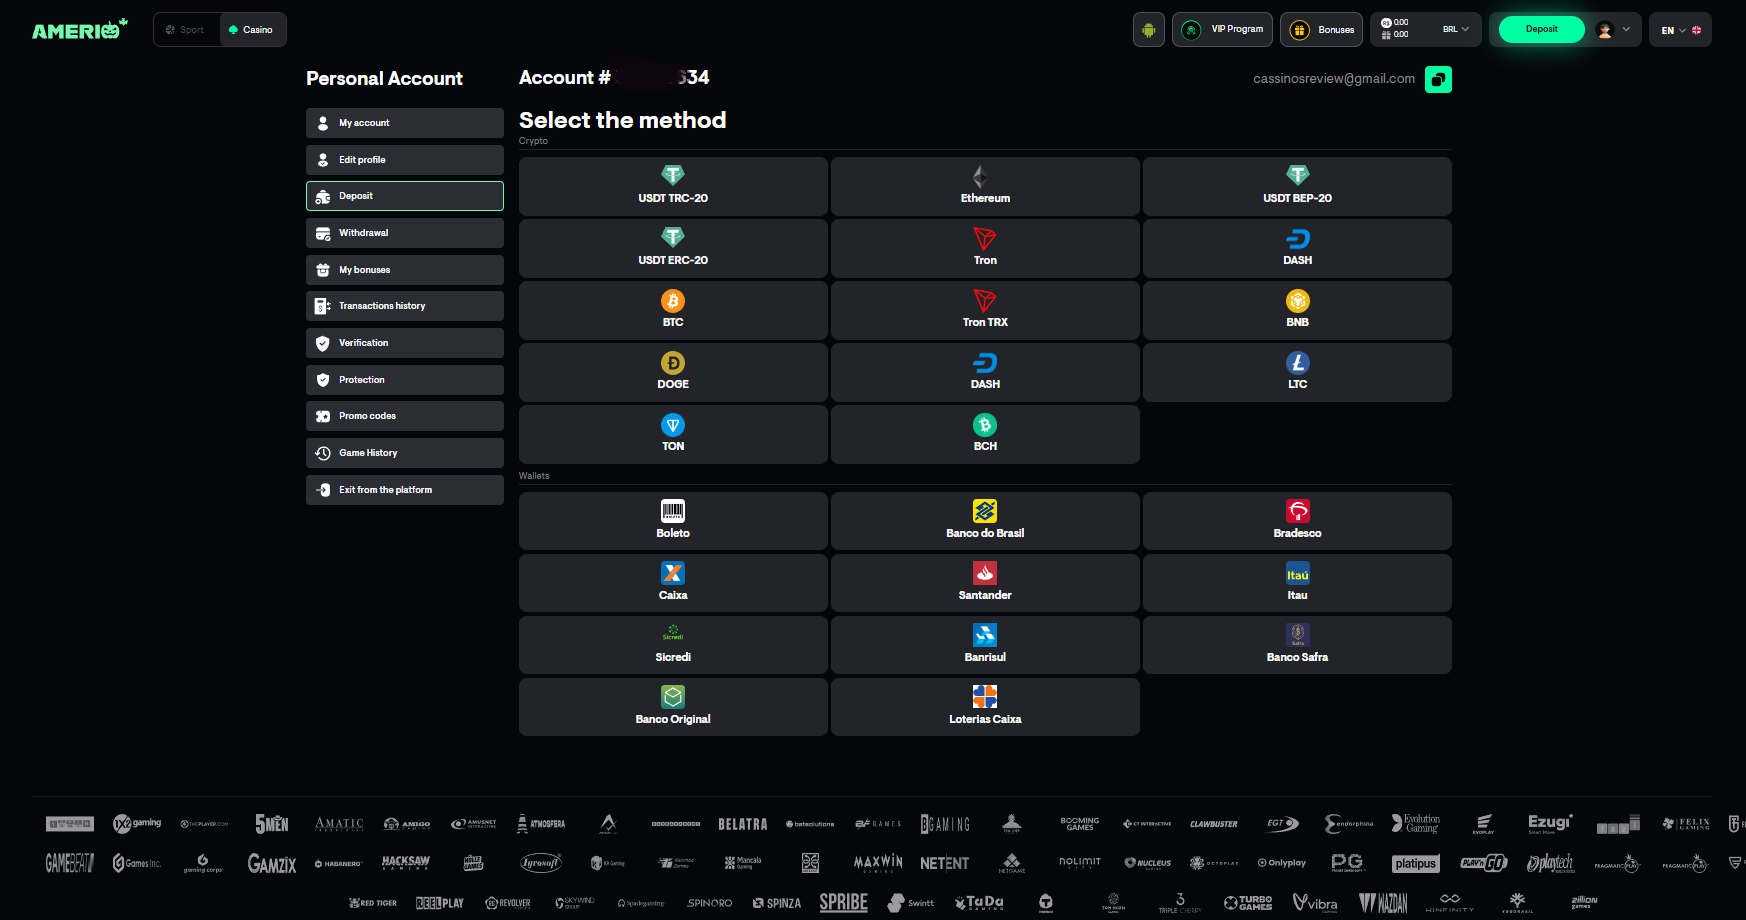Image resolution: width=1746 pixels, height=920 pixels.
Task: Select Sicredi wallet option
Action: (x=673, y=645)
